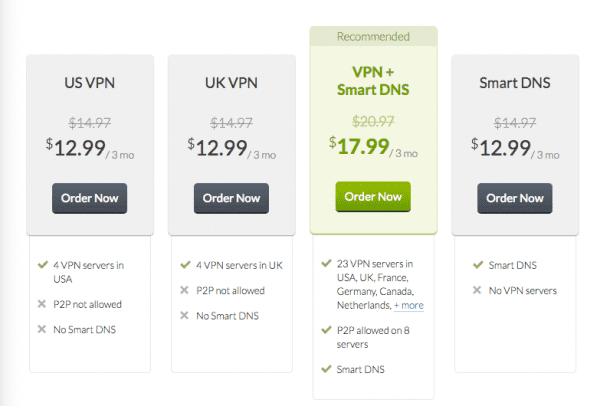
Task: Click X icon beside US plan P2P not allowed
Action: pos(42,304)
